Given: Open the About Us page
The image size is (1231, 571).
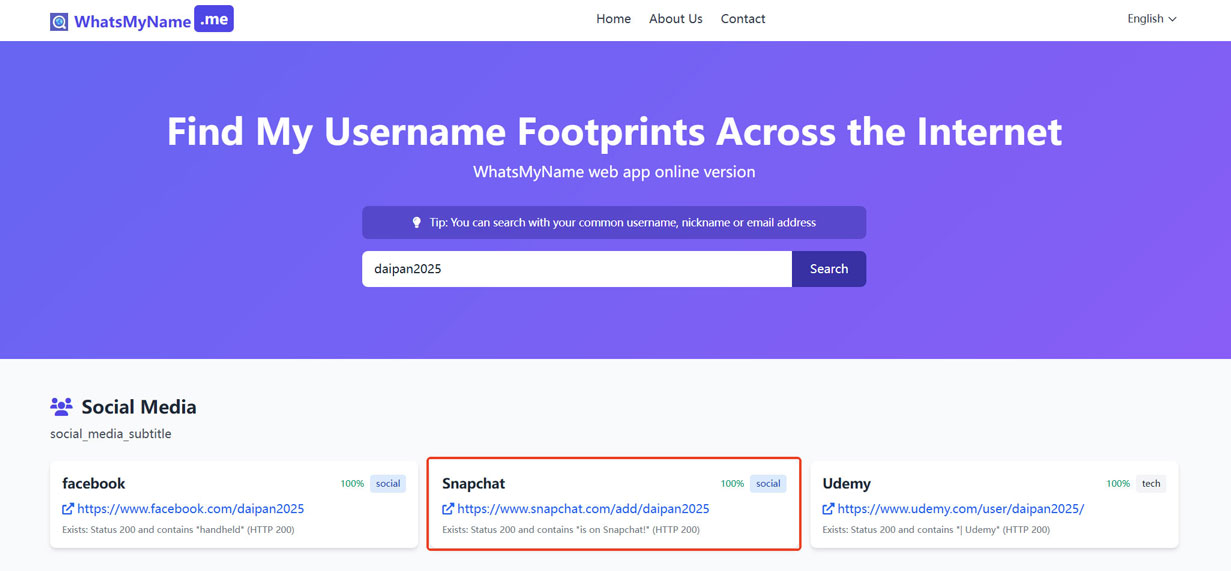Looking at the screenshot, I should pyautogui.click(x=675, y=19).
